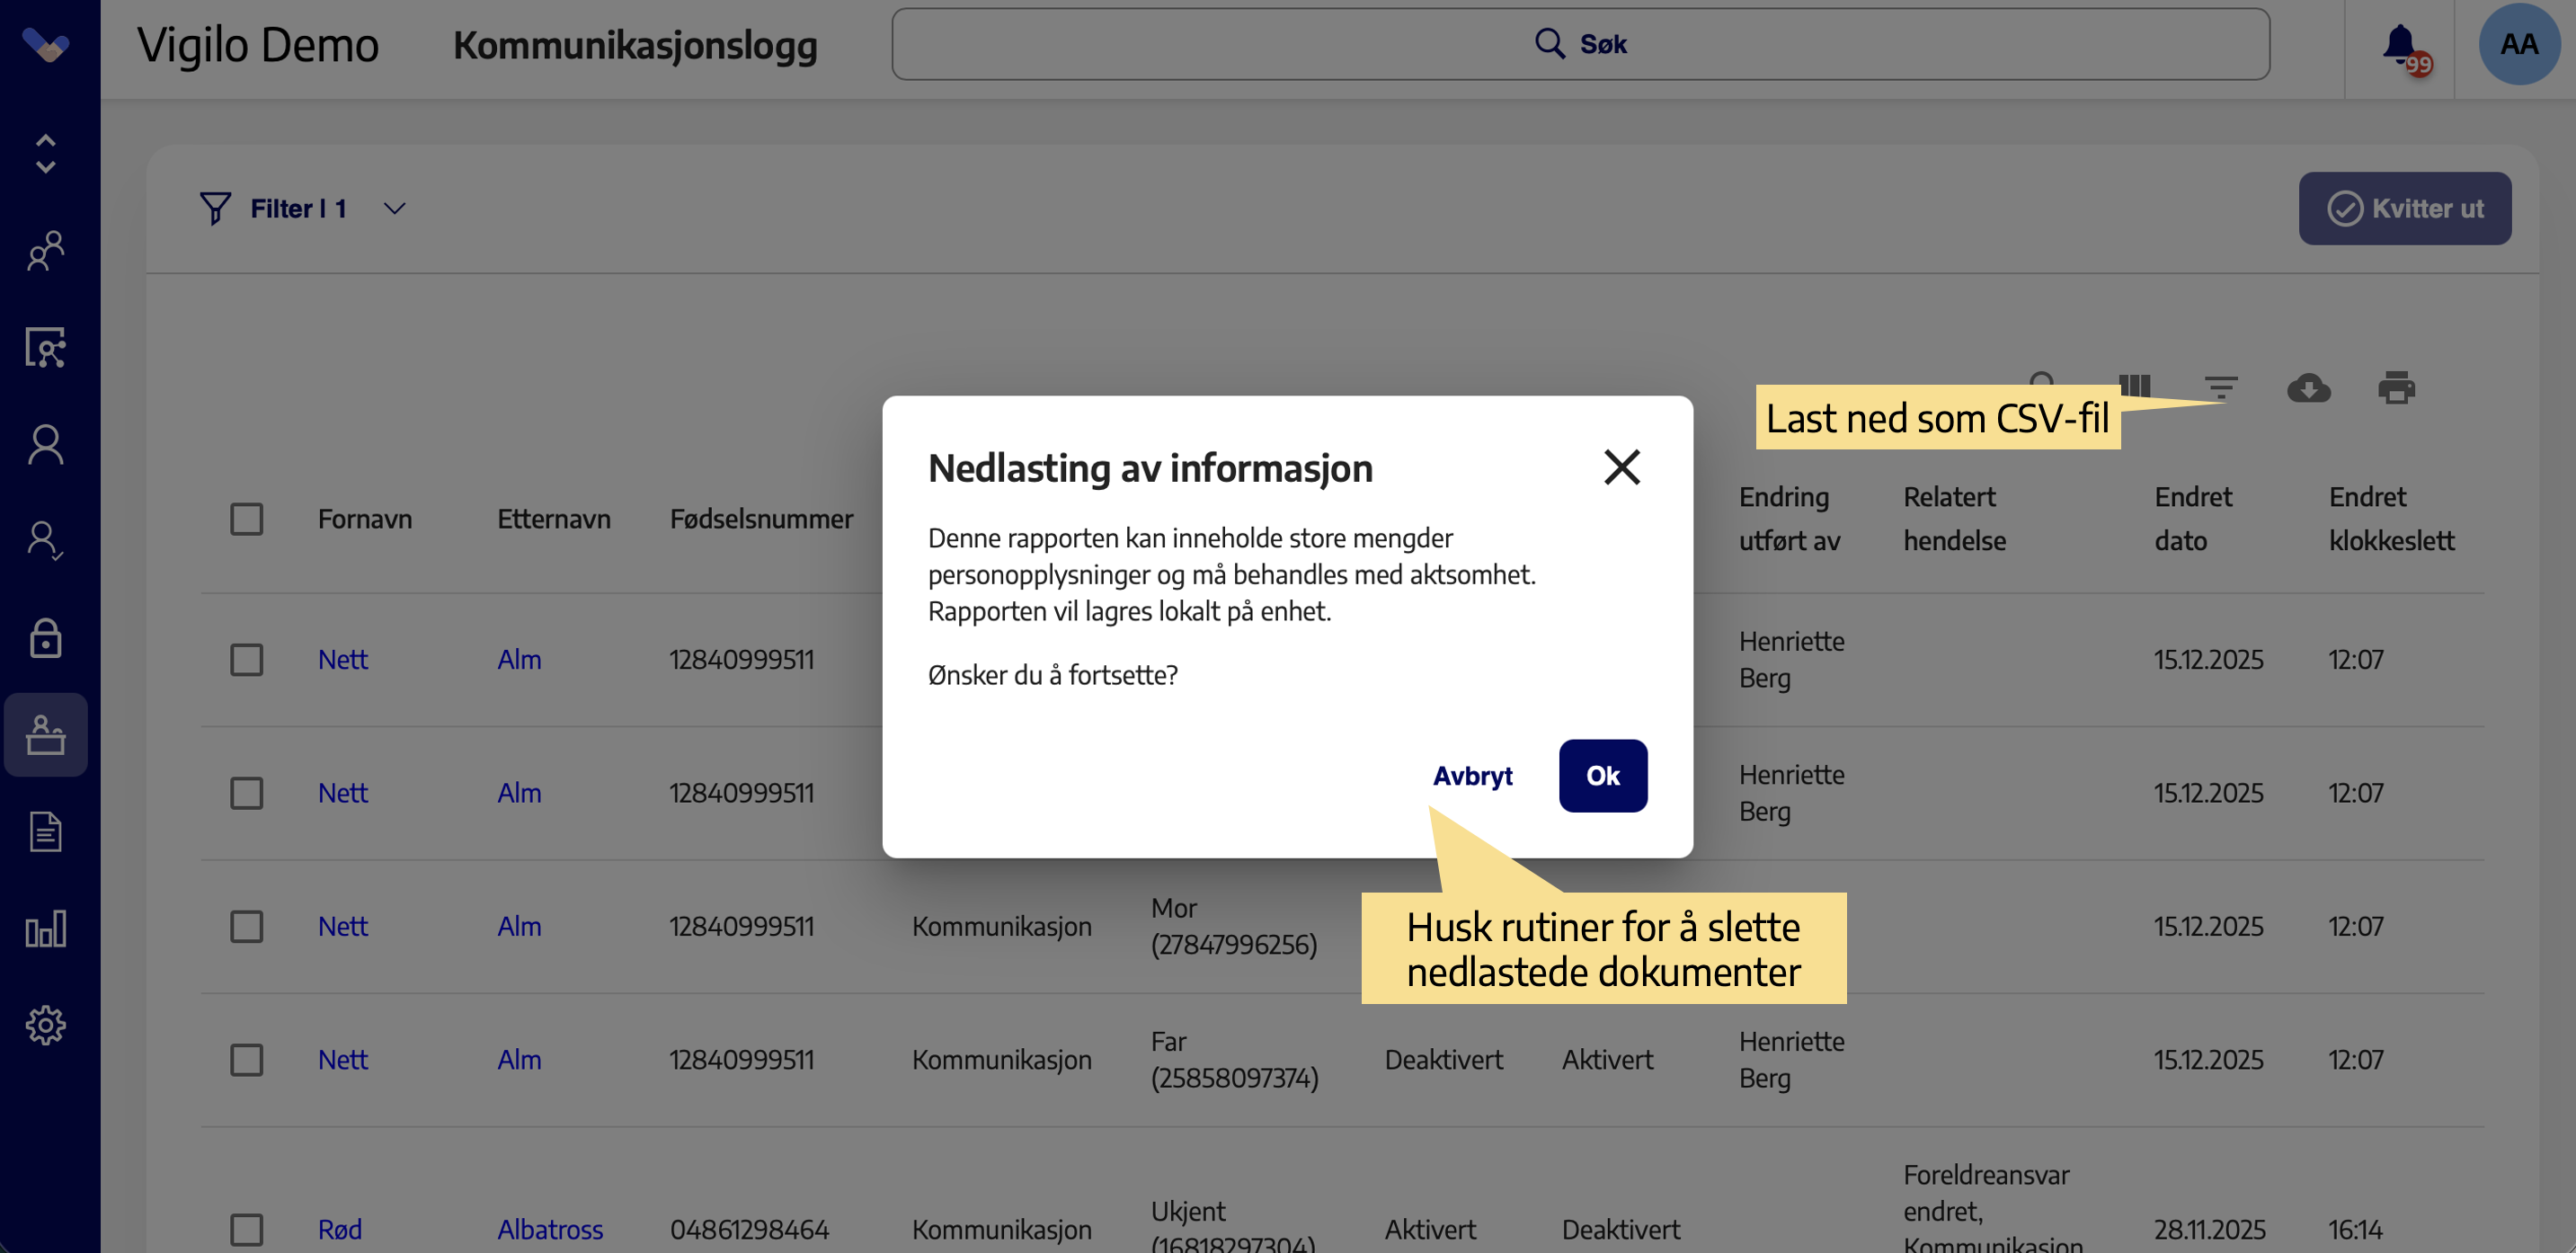The height and width of the screenshot is (1253, 2576).
Task: Click the Kvitter ut button
Action: coord(2405,208)
